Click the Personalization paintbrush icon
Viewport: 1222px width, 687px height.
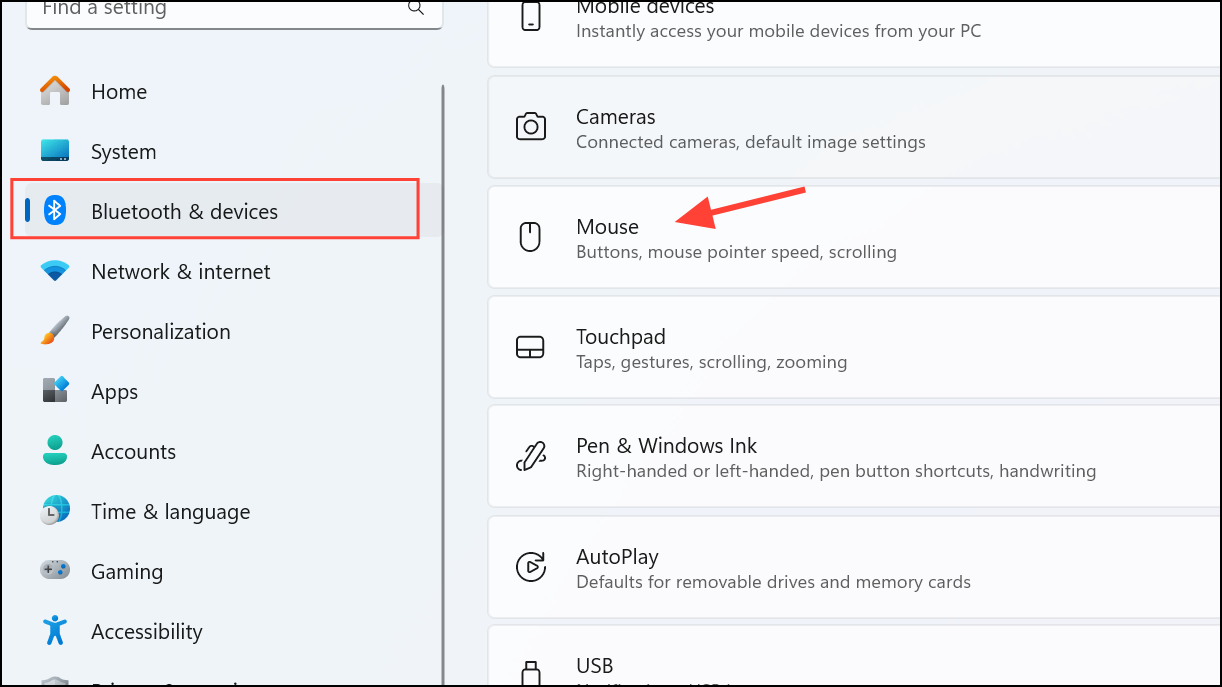[54, 330]
